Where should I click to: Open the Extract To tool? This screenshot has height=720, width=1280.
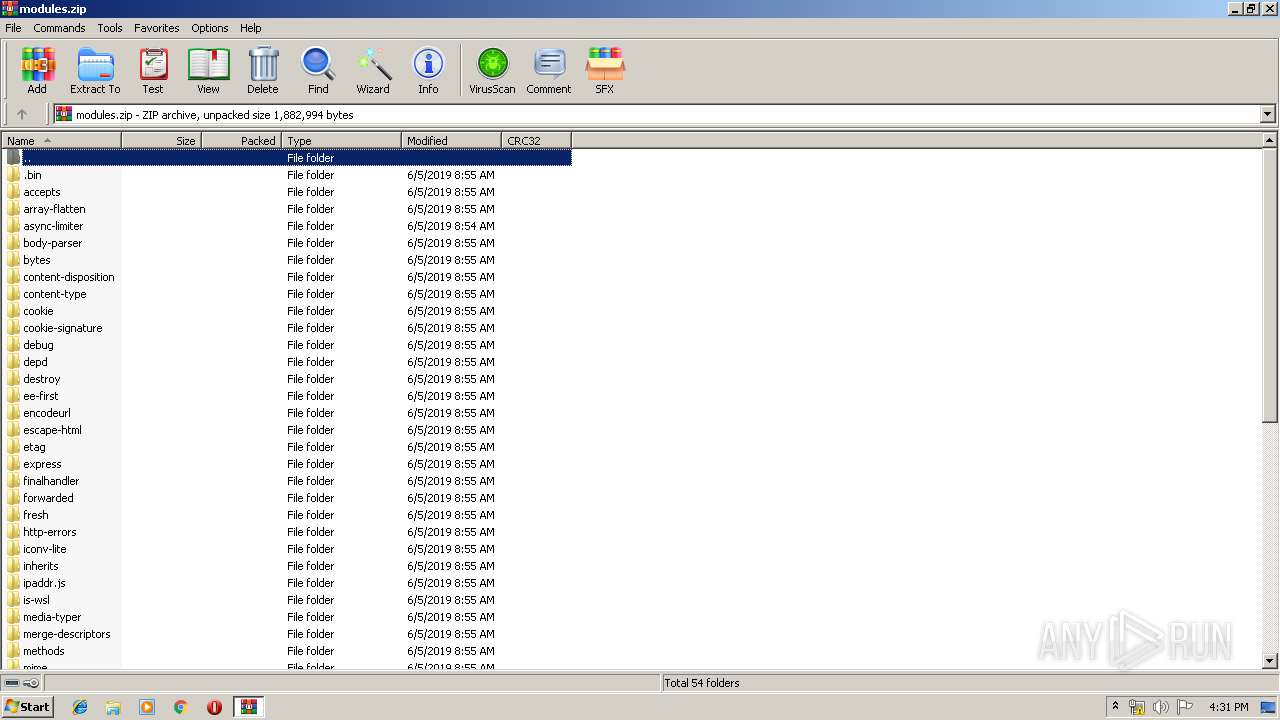tap(95, 71)
